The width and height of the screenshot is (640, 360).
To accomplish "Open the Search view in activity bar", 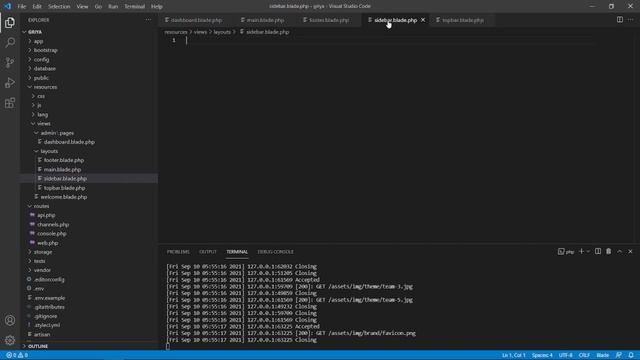I will pyautogui.click(x=10, y=42).
